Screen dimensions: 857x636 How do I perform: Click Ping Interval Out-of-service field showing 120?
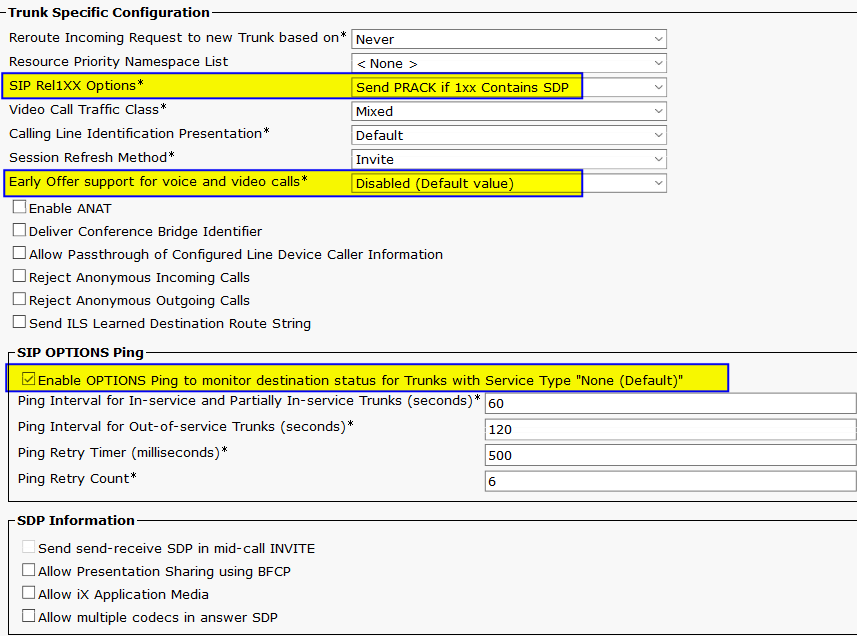[670, 429]
